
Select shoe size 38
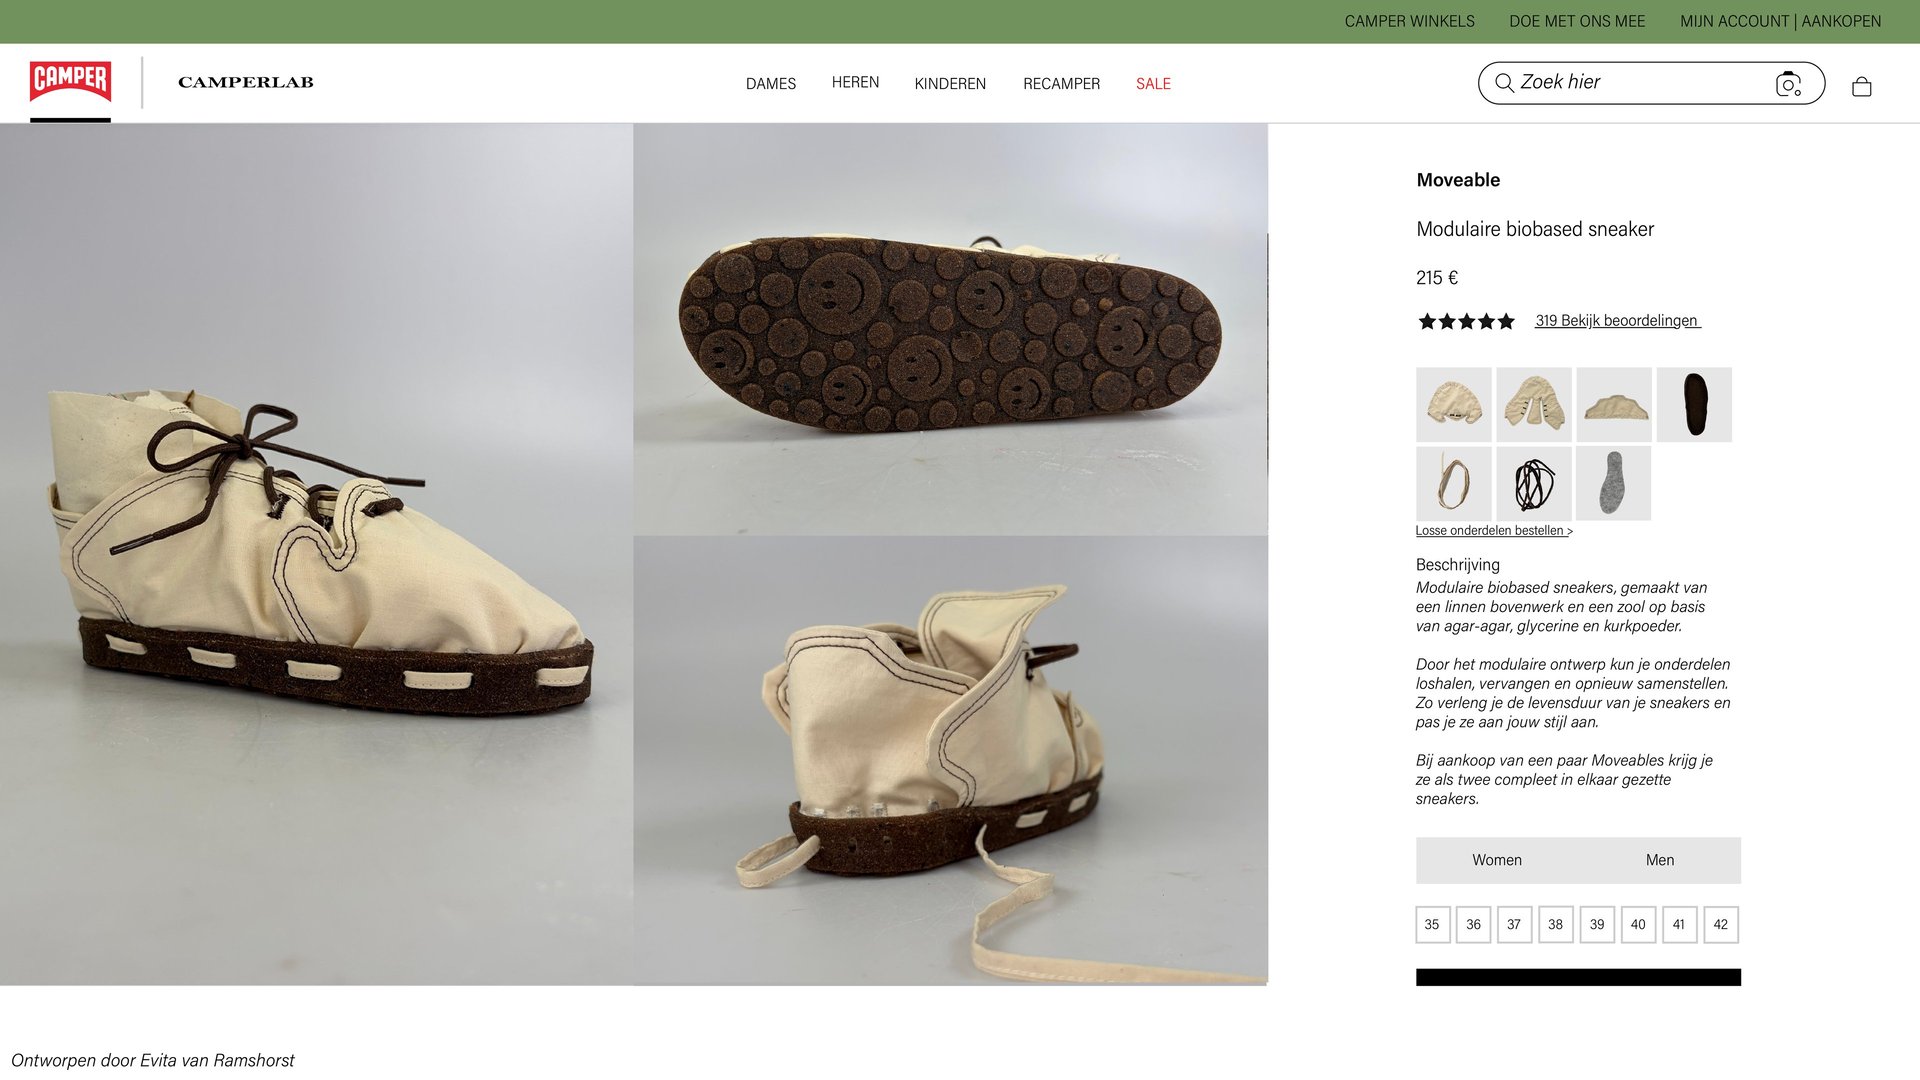pos(1555,925)
